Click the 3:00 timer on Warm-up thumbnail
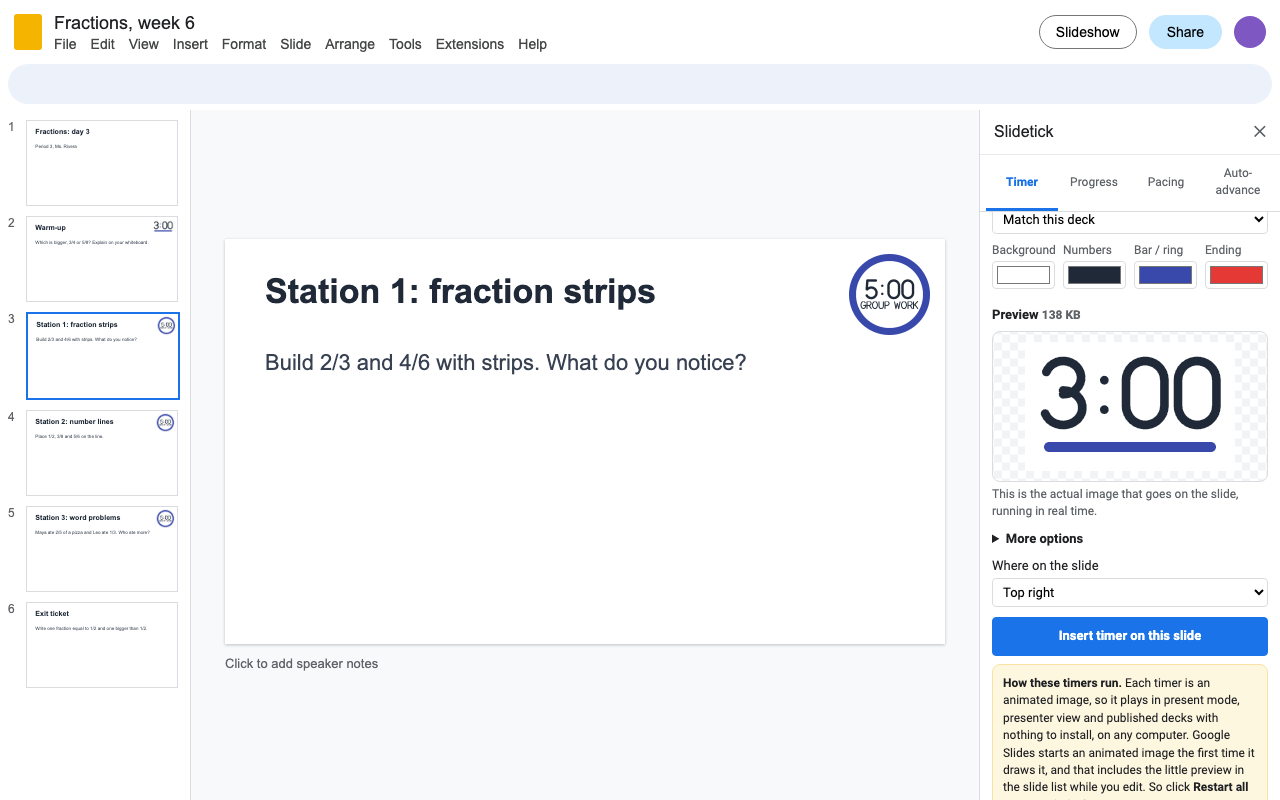 [x=163, y=226]
